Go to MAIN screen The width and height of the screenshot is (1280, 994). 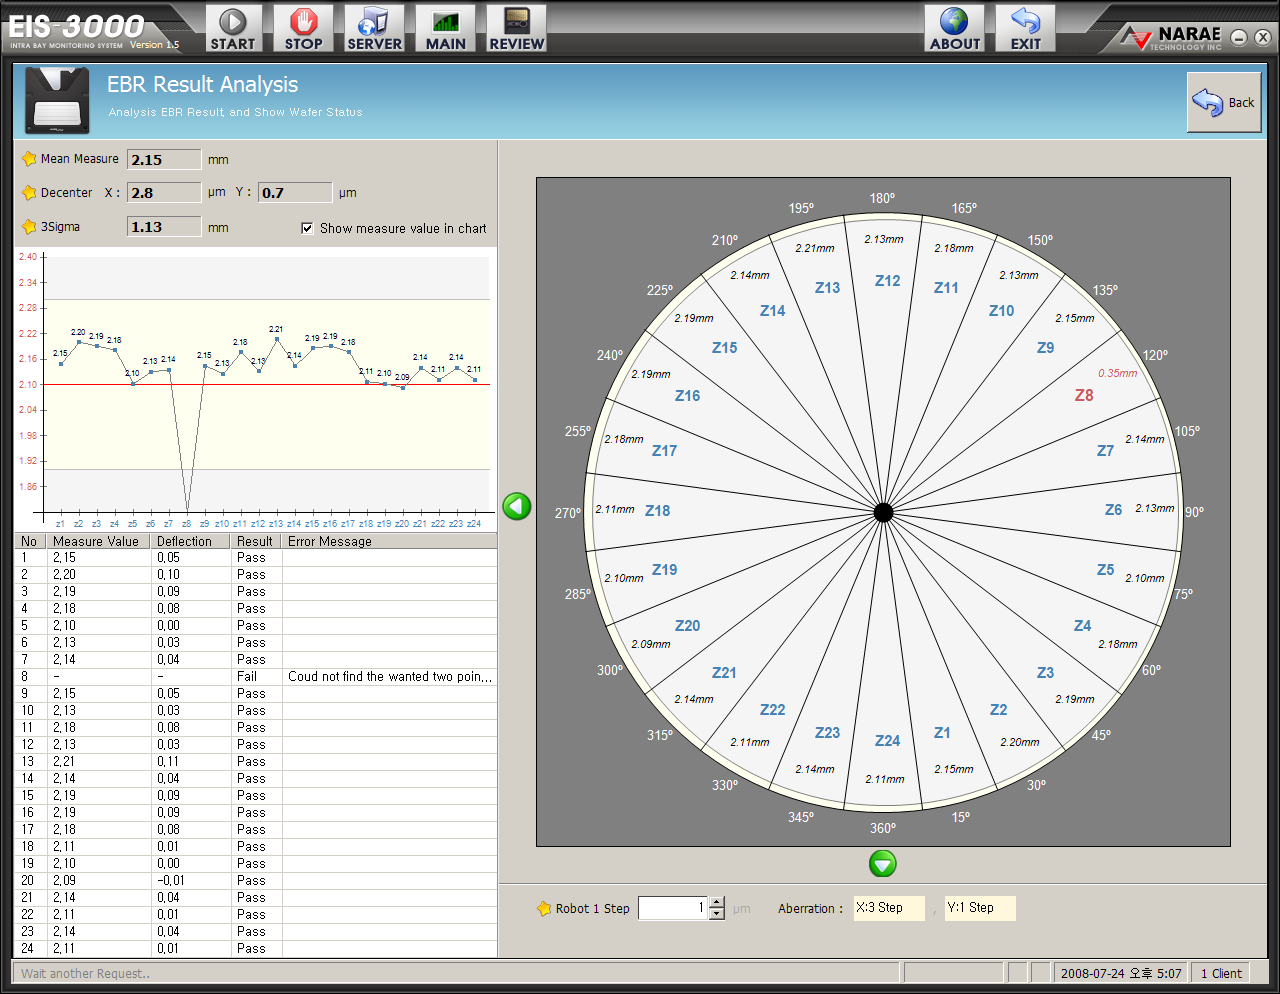(x=445, y=28)
